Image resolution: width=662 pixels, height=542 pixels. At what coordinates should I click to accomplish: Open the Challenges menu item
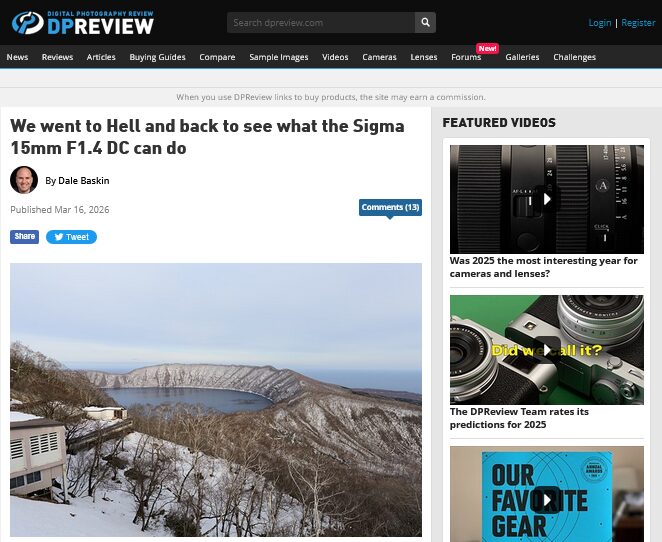(575, 57)
